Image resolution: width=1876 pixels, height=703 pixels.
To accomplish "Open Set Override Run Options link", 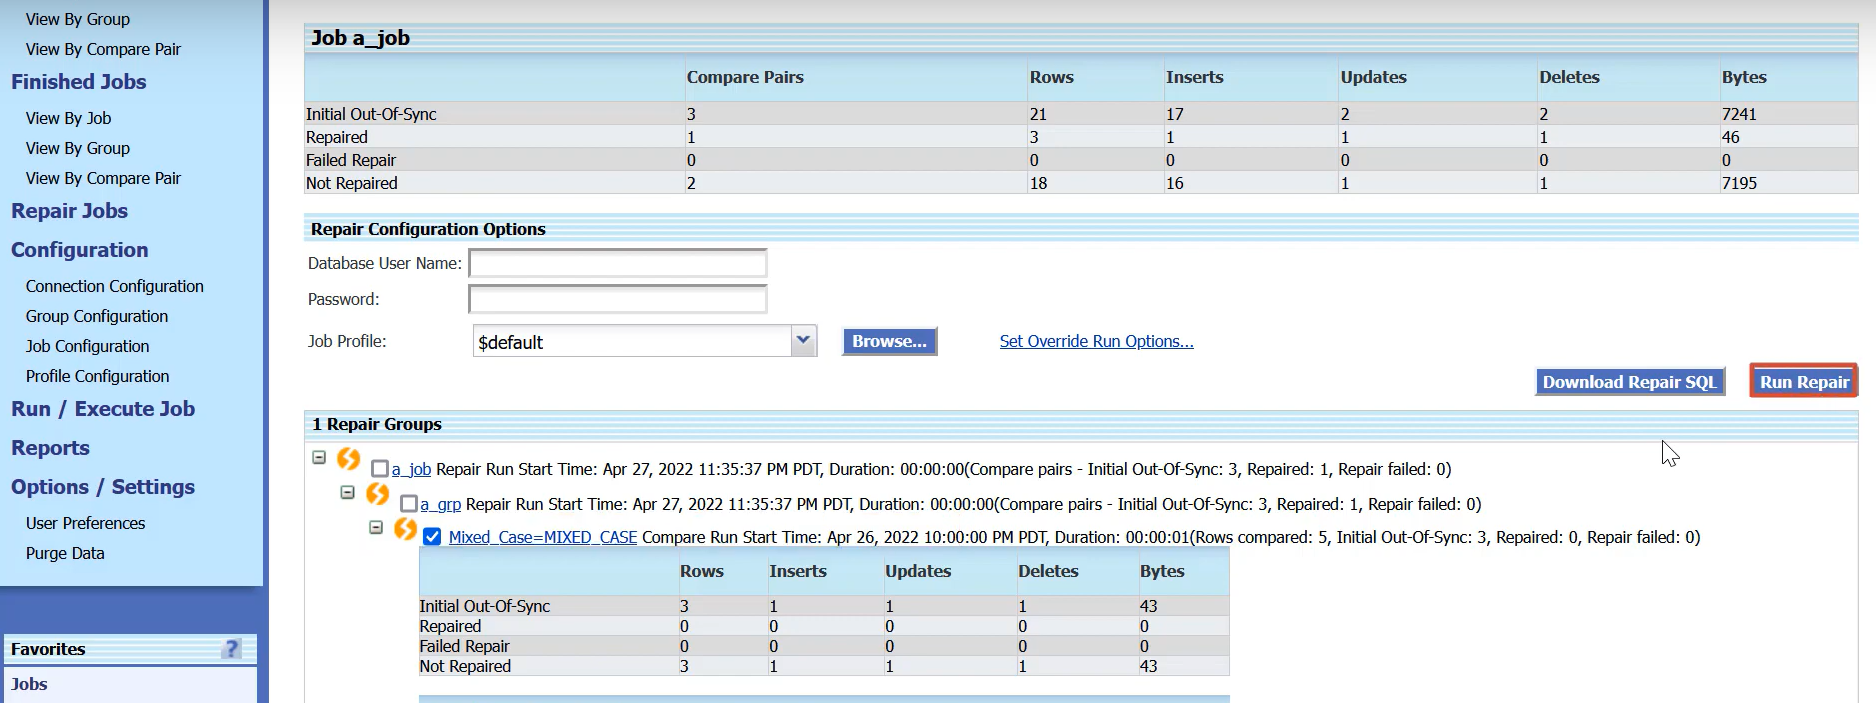I will coord(1096,341).
